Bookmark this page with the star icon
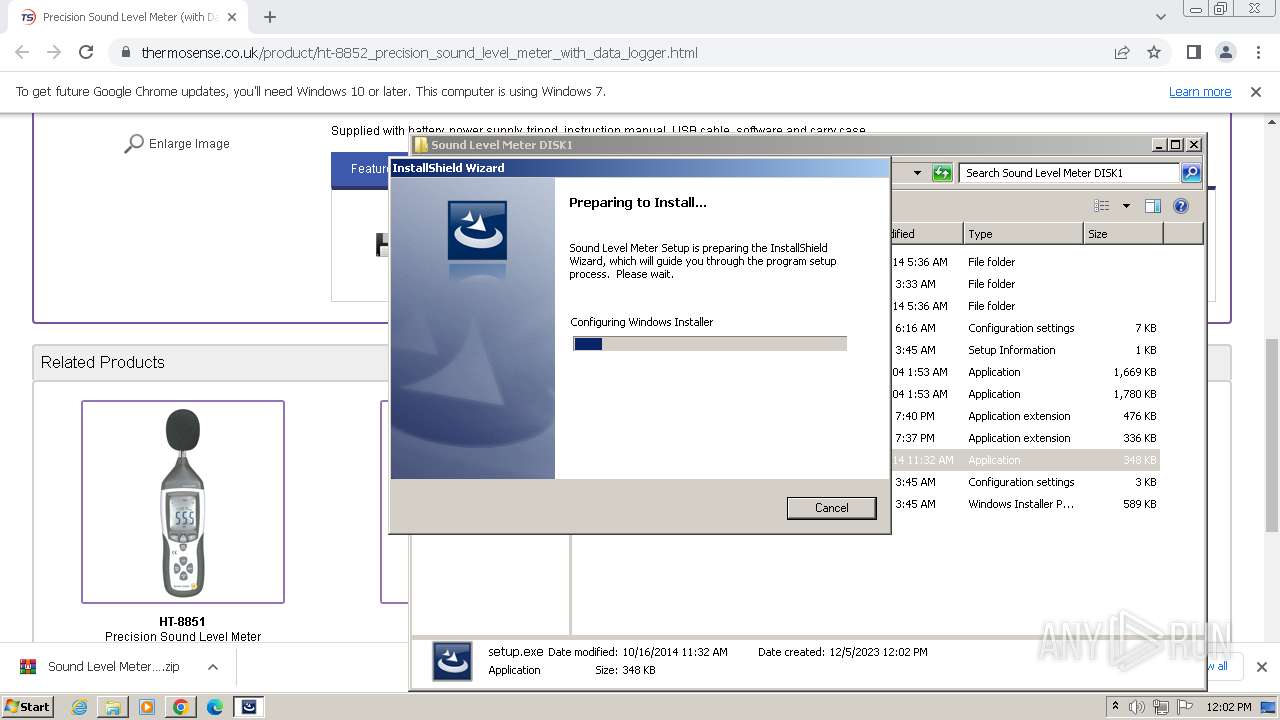This screenshot has width=1280, height=720. tap(1154, 52)
